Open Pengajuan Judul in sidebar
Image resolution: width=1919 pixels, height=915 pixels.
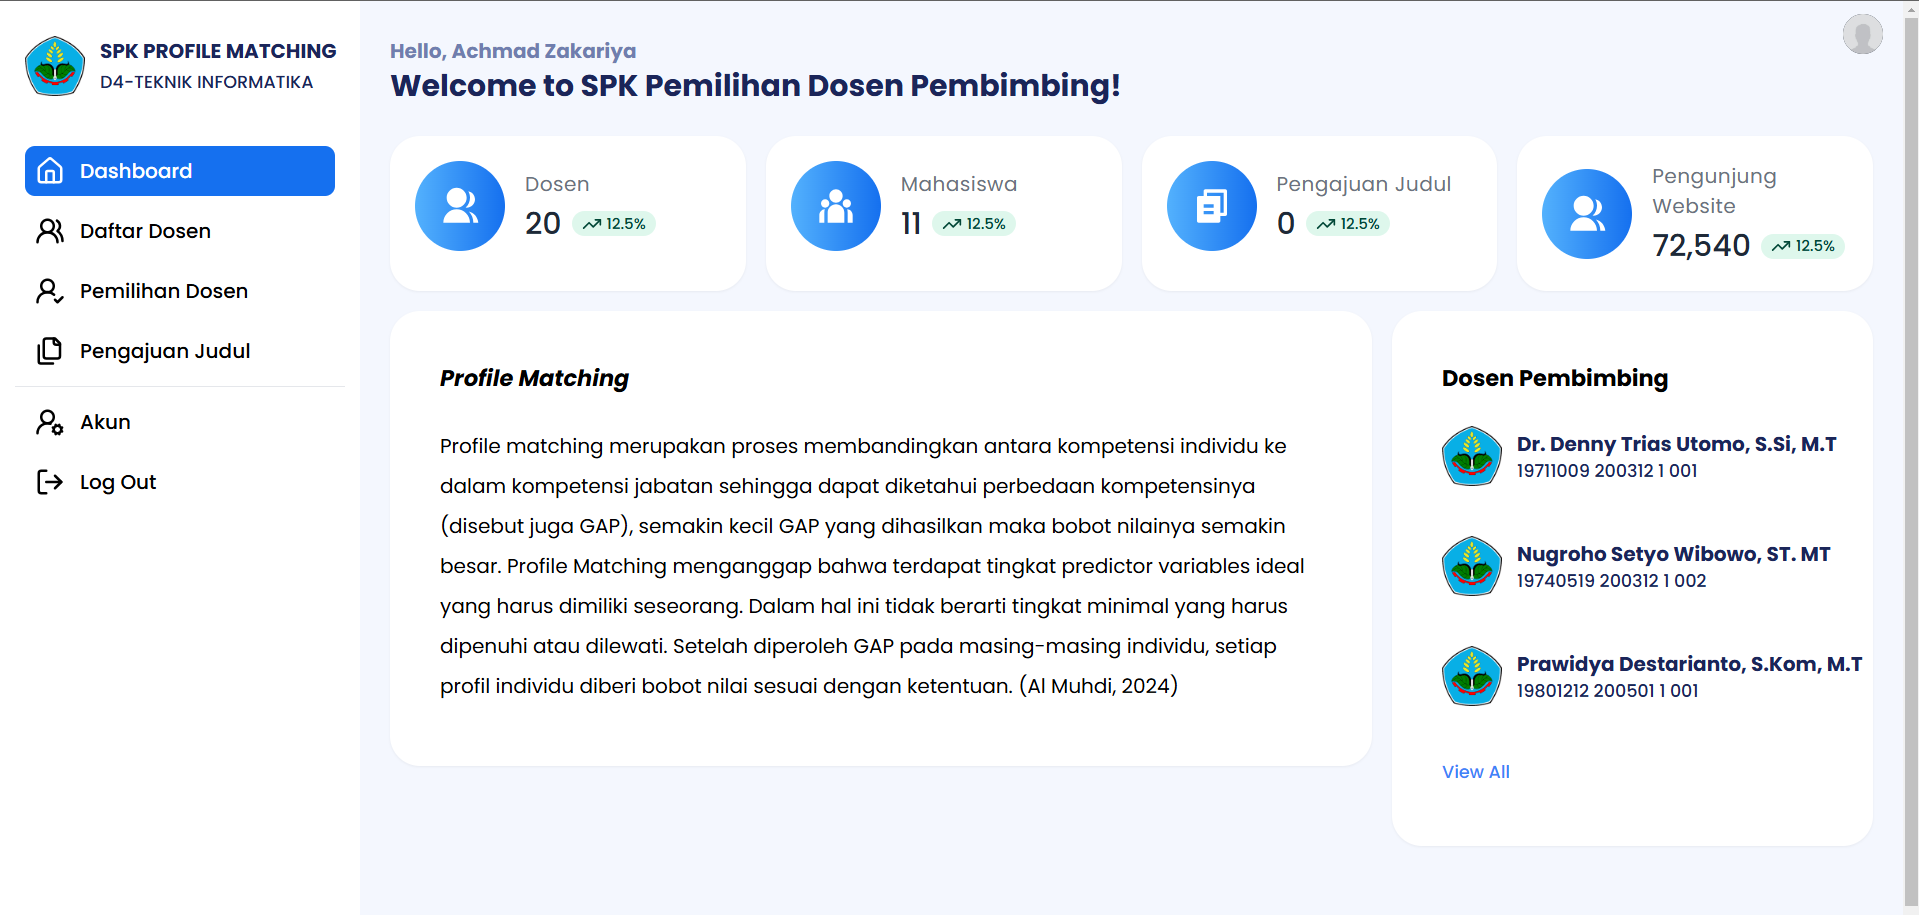180,351
